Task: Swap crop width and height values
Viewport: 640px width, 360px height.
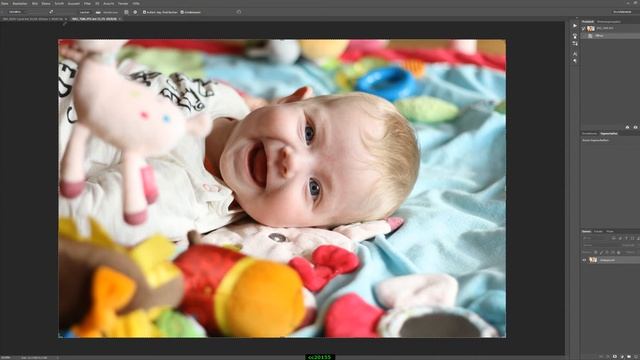Action: (51, 12)
